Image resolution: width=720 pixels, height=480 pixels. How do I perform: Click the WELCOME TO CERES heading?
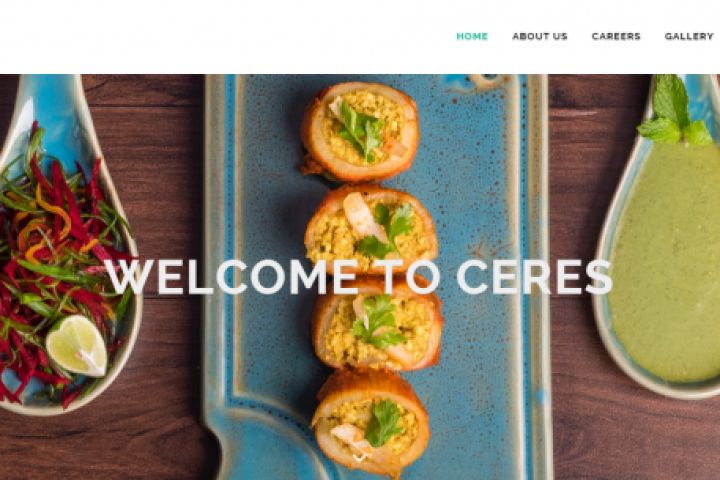[x=359, y=277]
